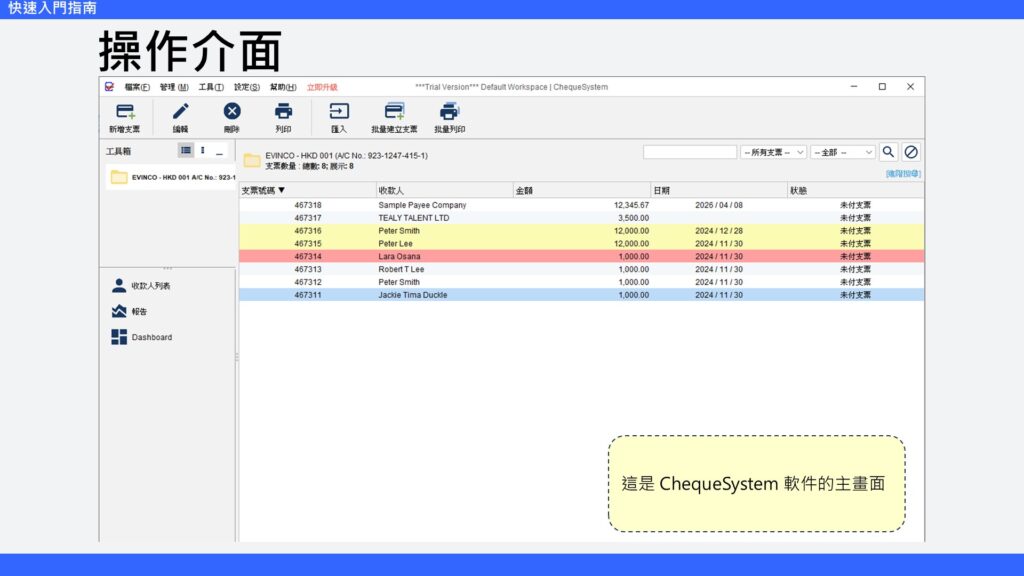Select cheque row 467312 Peter Smith
The width and height of the screenshot is (1024, 576).
click(581, 282)
